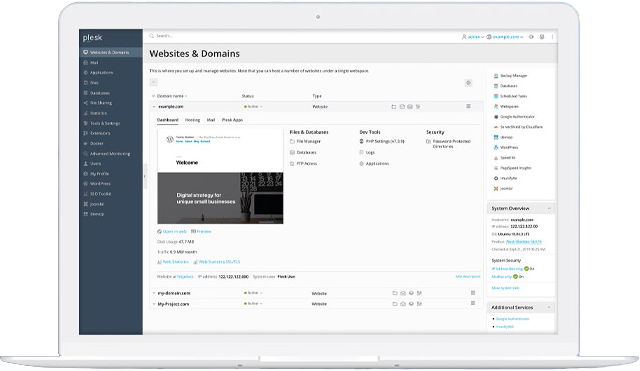Open the top bar overflow menu

pos(552,37)
